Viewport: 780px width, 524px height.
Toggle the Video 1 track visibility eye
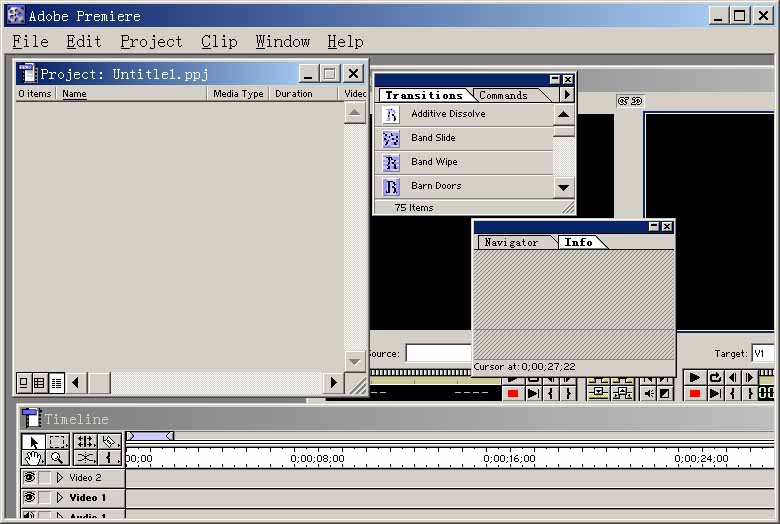pos(29,497)
